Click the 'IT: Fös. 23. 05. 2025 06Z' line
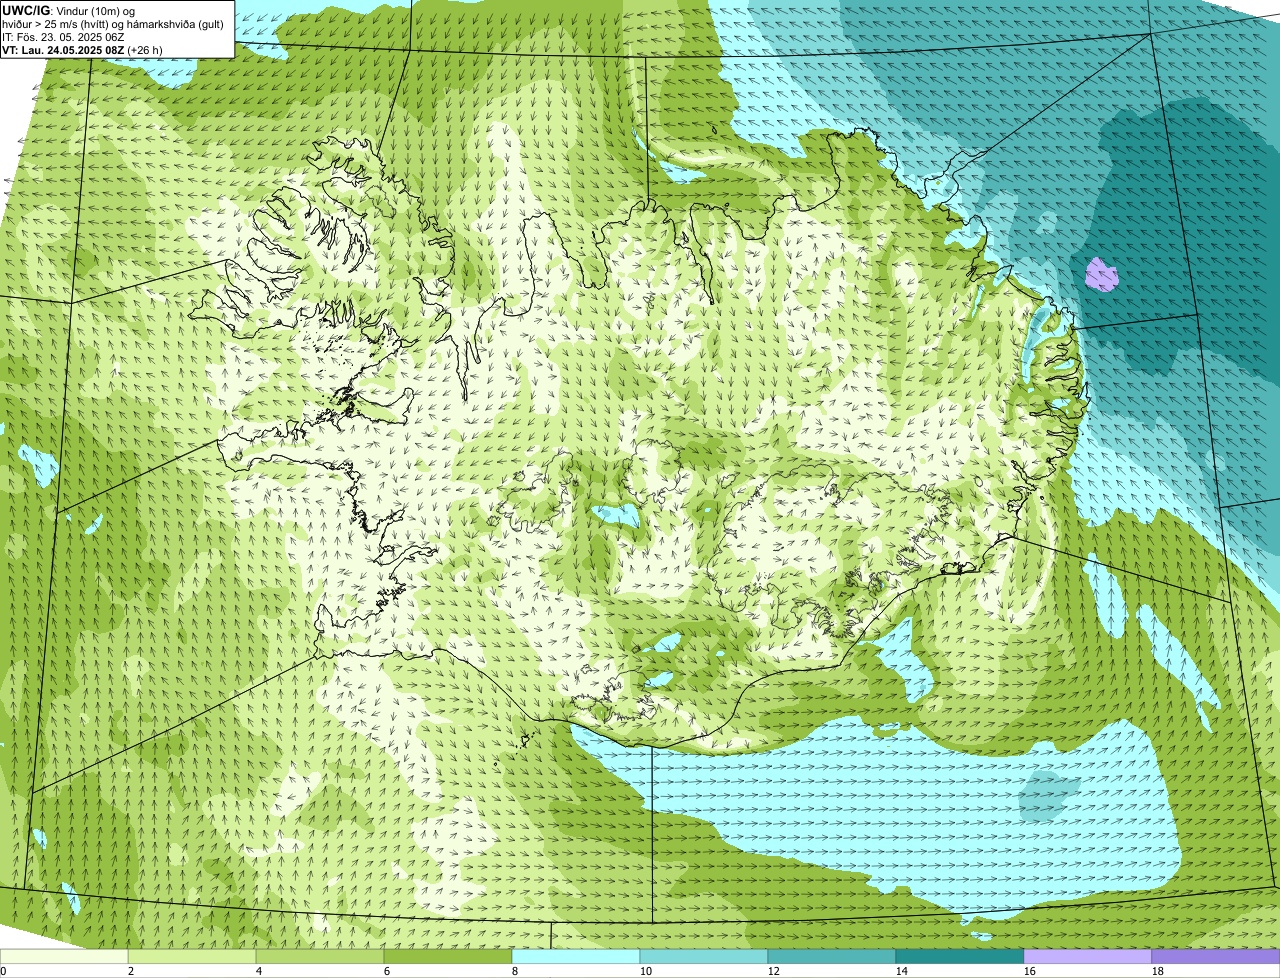1280x978 pixels. pyautogui.click(x=63, y=37)
